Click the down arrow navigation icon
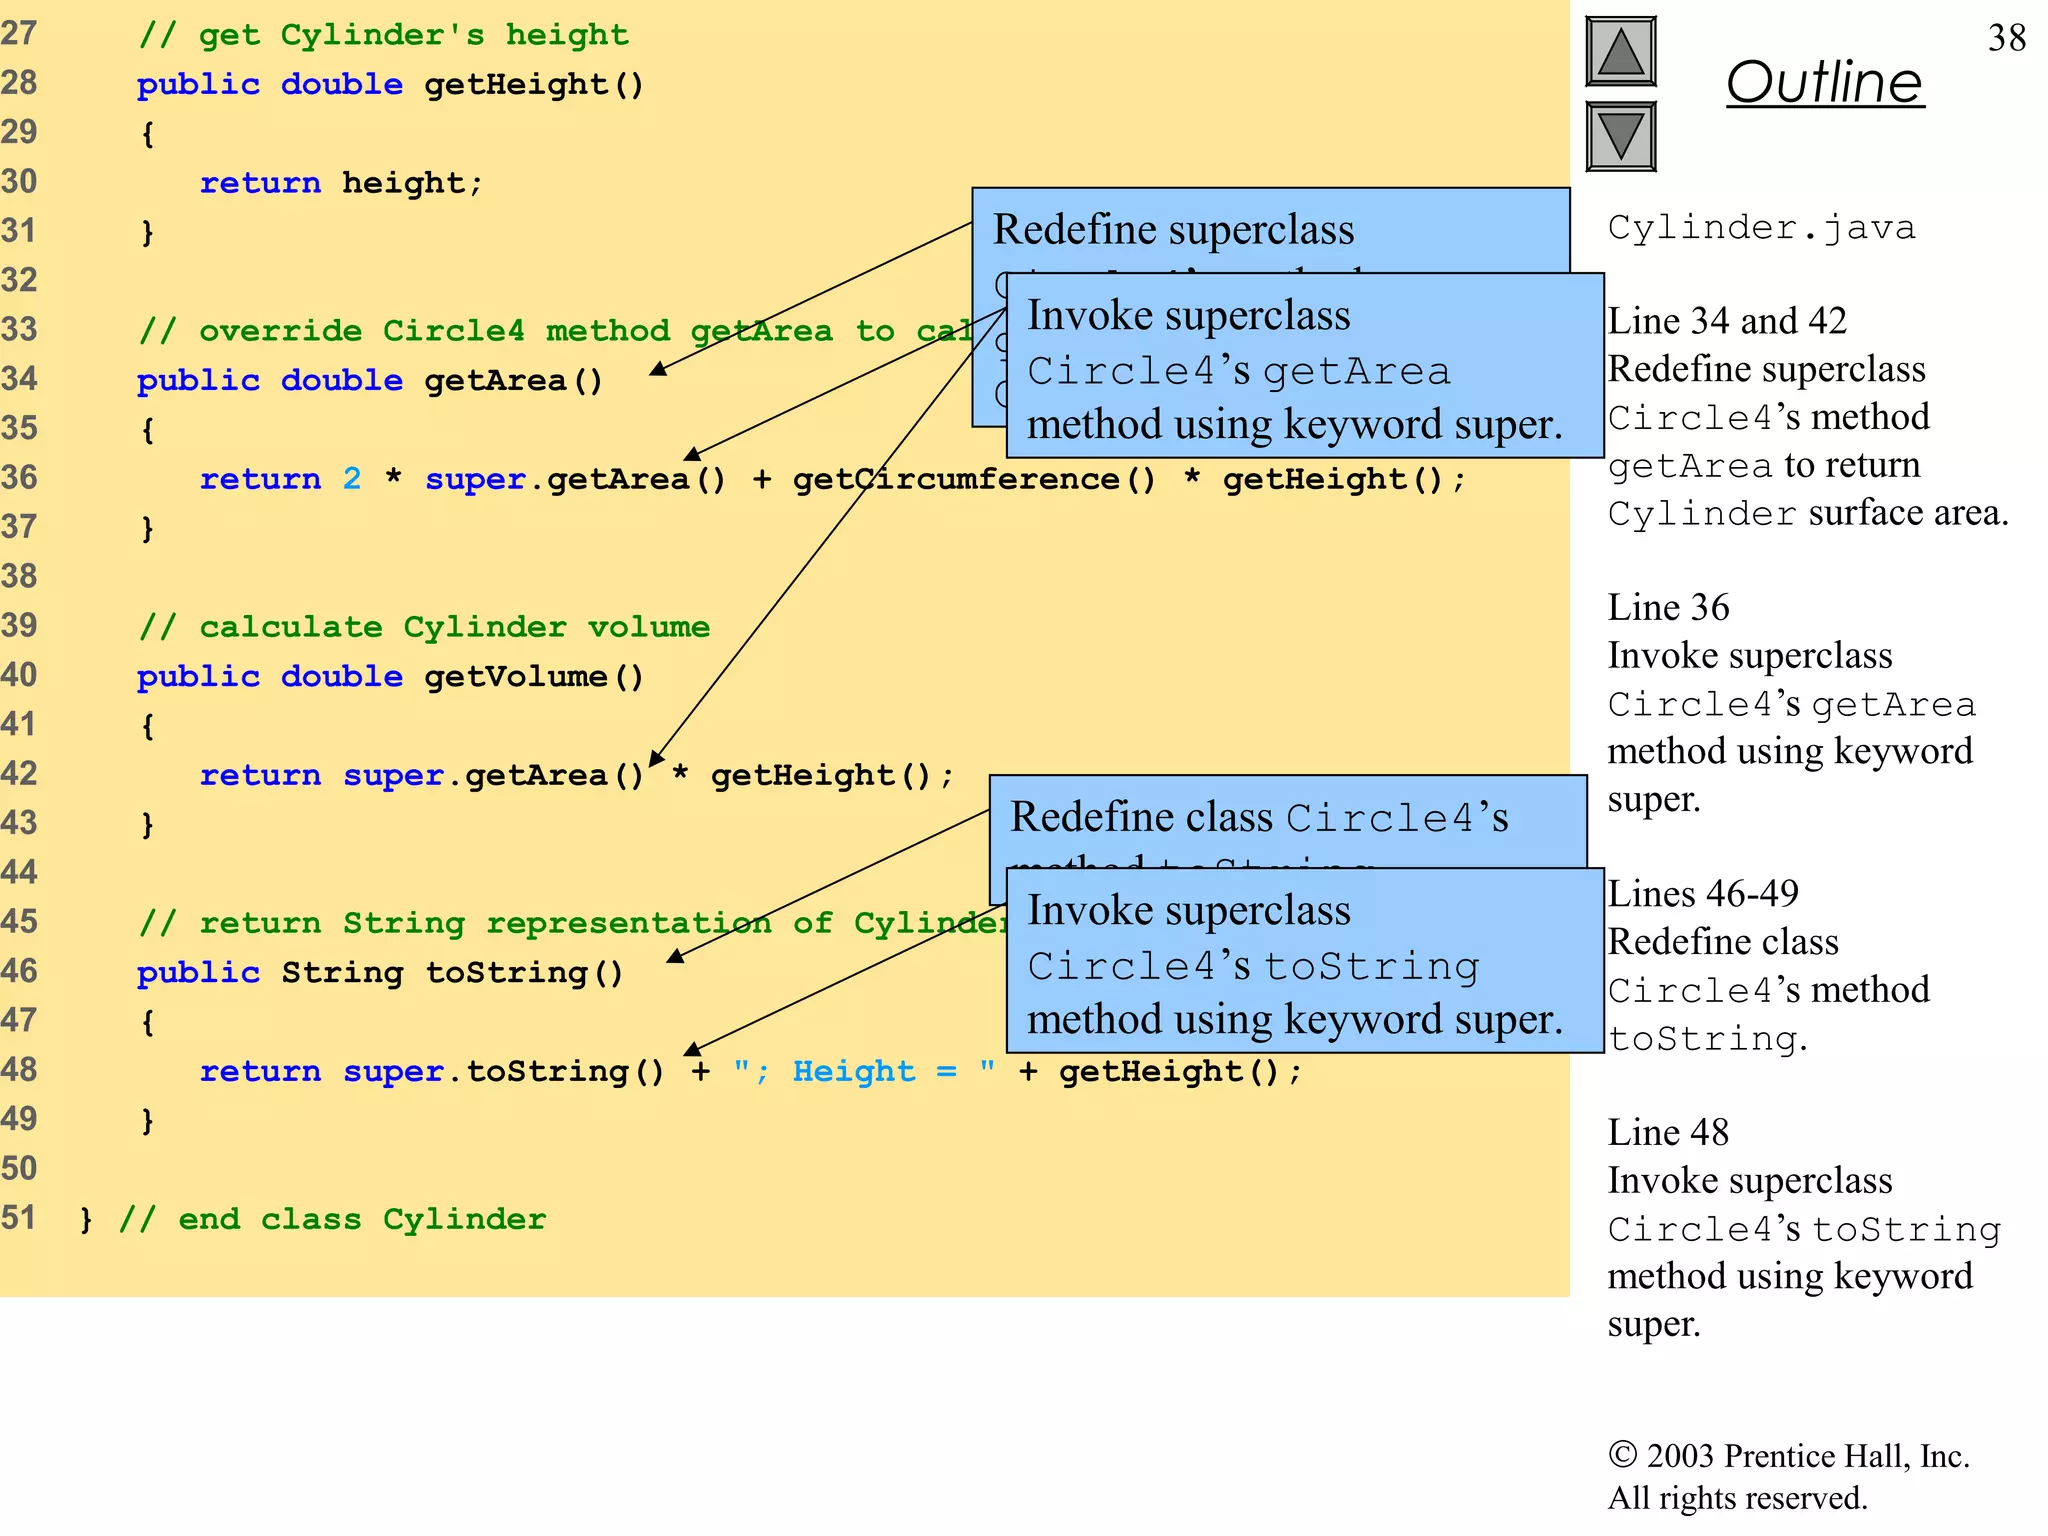The width and height of the screenshot is (2048, 1536). point(1620,136)
